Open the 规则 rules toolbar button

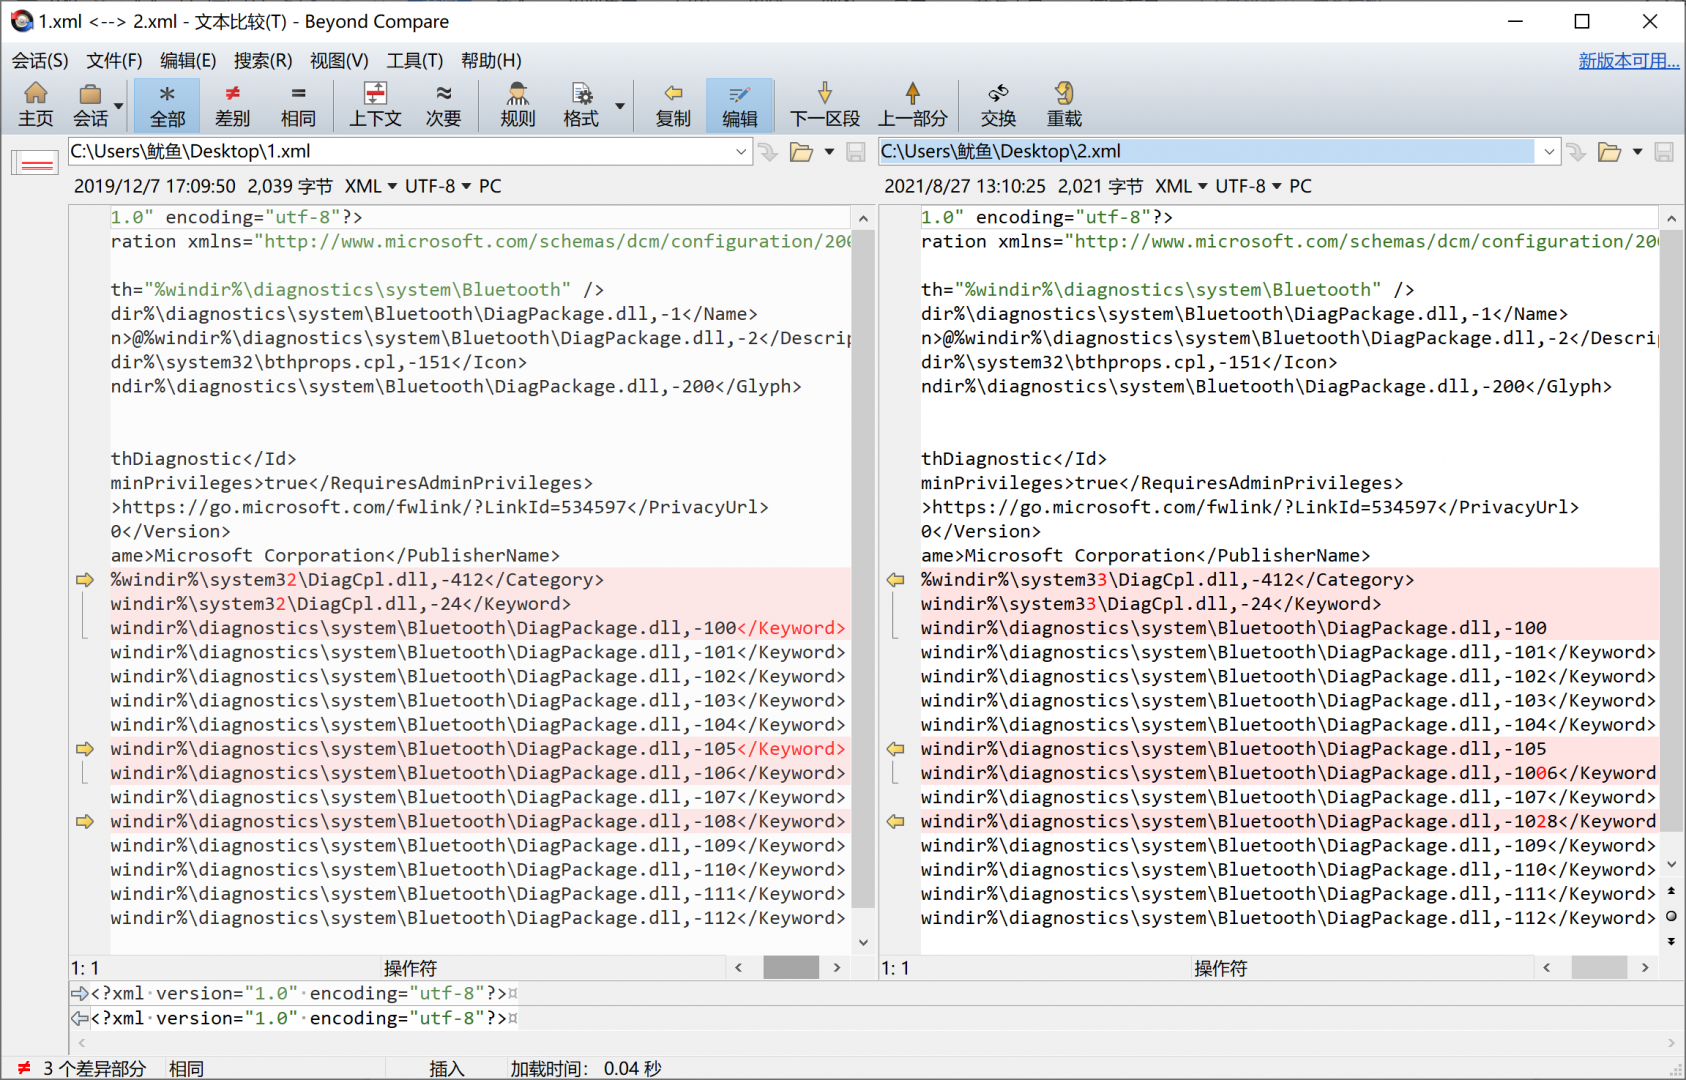coord(518,105)
